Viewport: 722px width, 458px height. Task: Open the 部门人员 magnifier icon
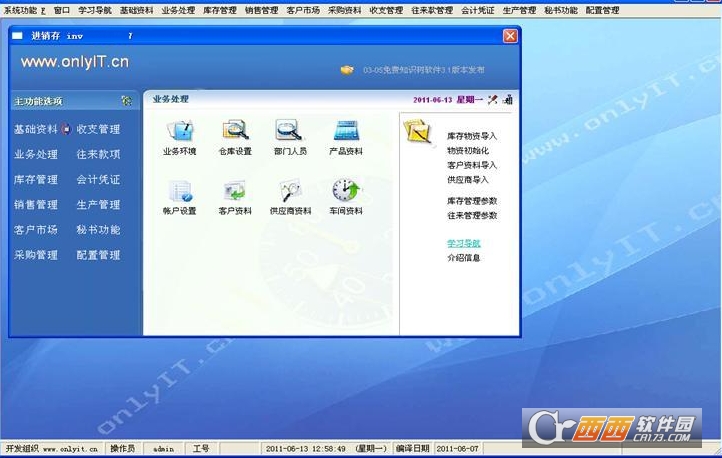point(289,131)
